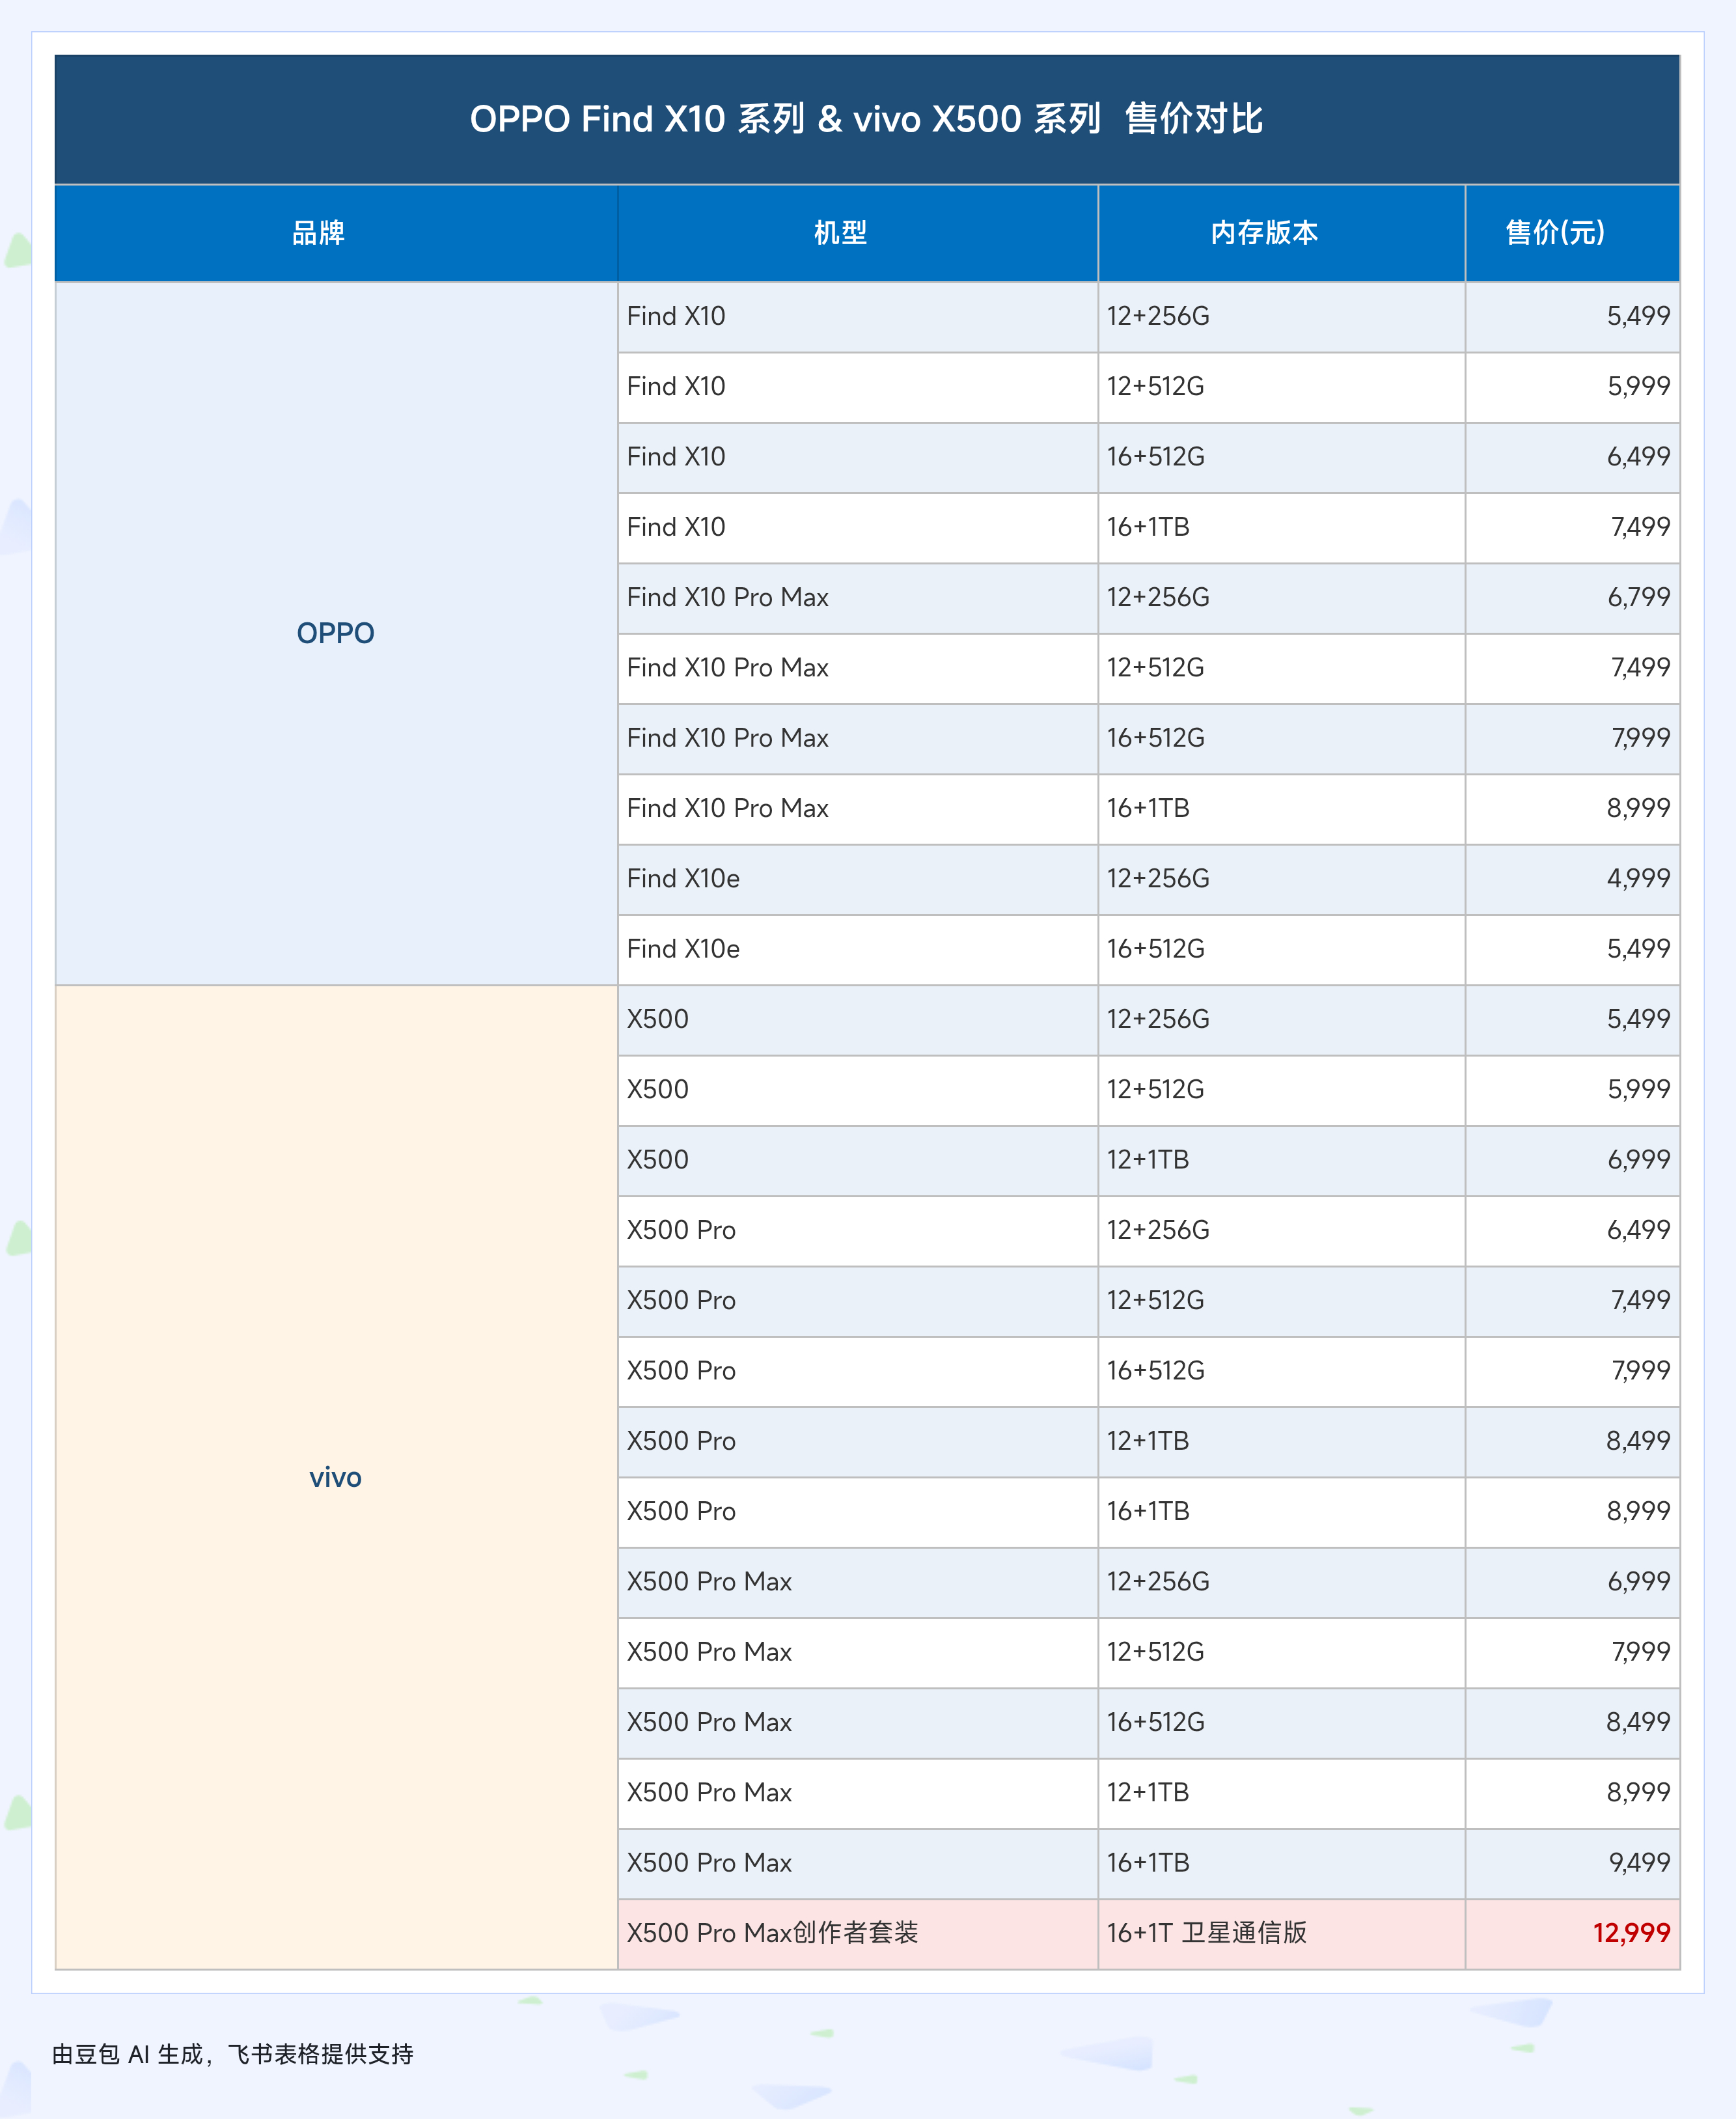Click the 售价(元) column header
Screen dimensions: 1736x2119
tap(1572, 233)
